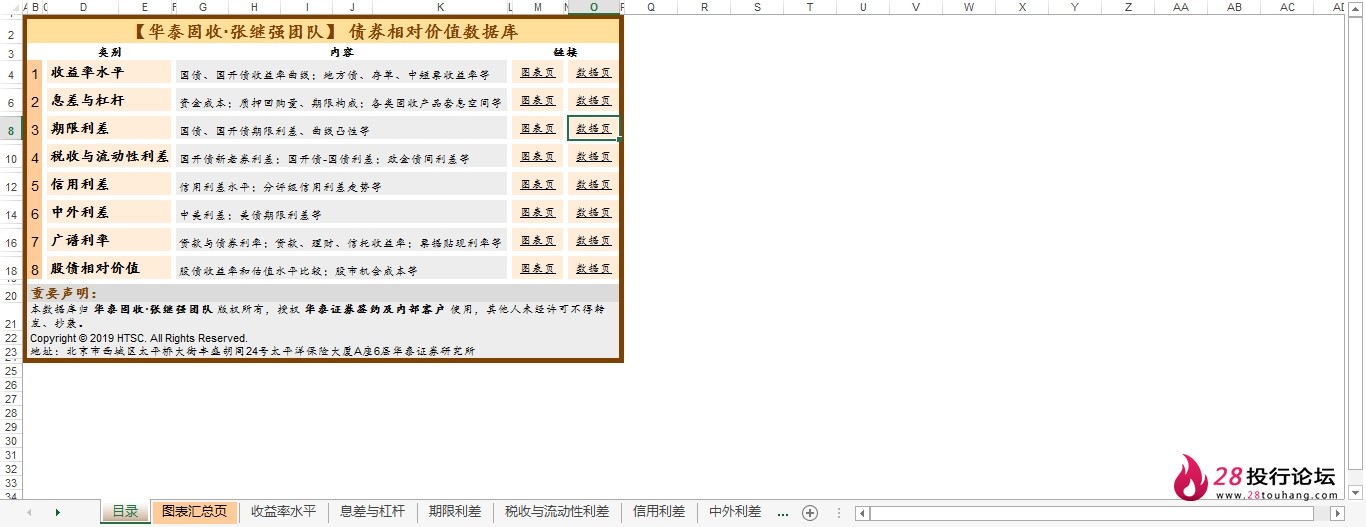Open 数据页 link for 期限利差
Screen dimensions: 1366x527
click(x=593, y=129)
